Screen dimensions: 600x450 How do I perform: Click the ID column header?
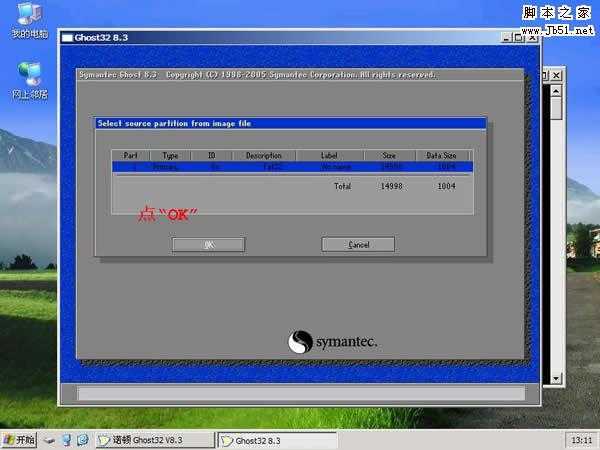point(212,155)
